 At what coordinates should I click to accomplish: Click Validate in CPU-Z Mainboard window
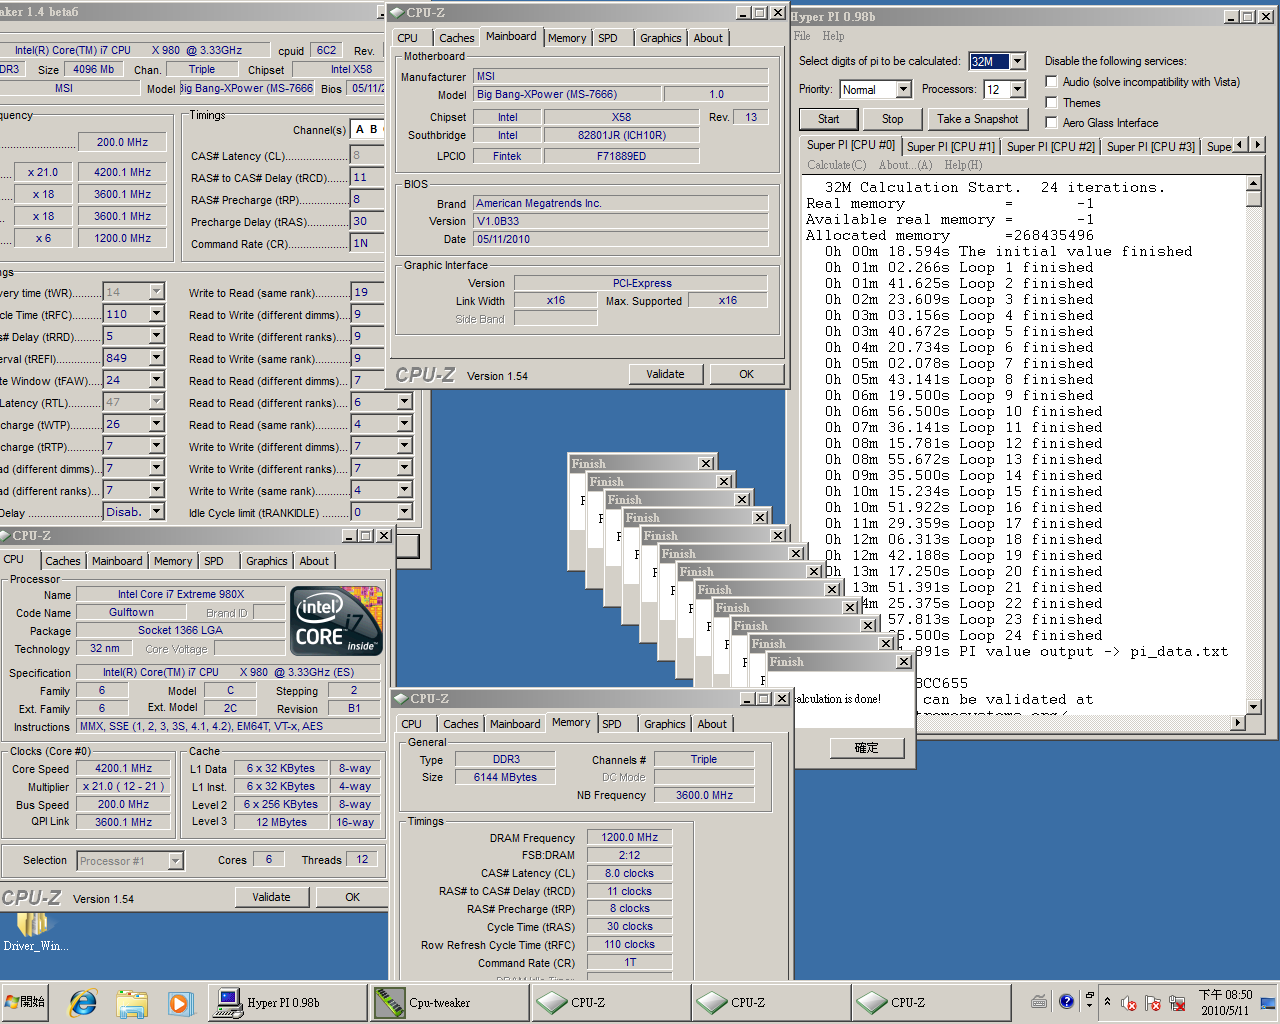click(x=666, y=374)
